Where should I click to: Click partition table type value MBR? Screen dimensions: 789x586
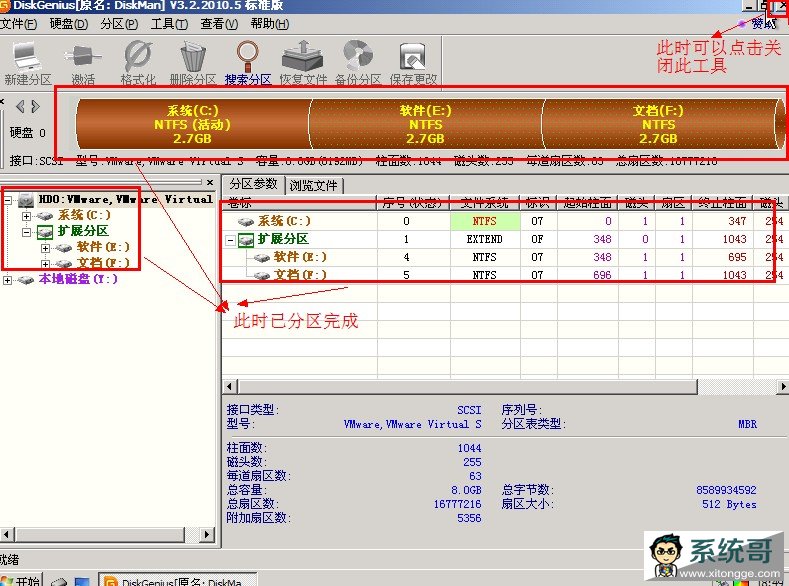click(747, 425)
